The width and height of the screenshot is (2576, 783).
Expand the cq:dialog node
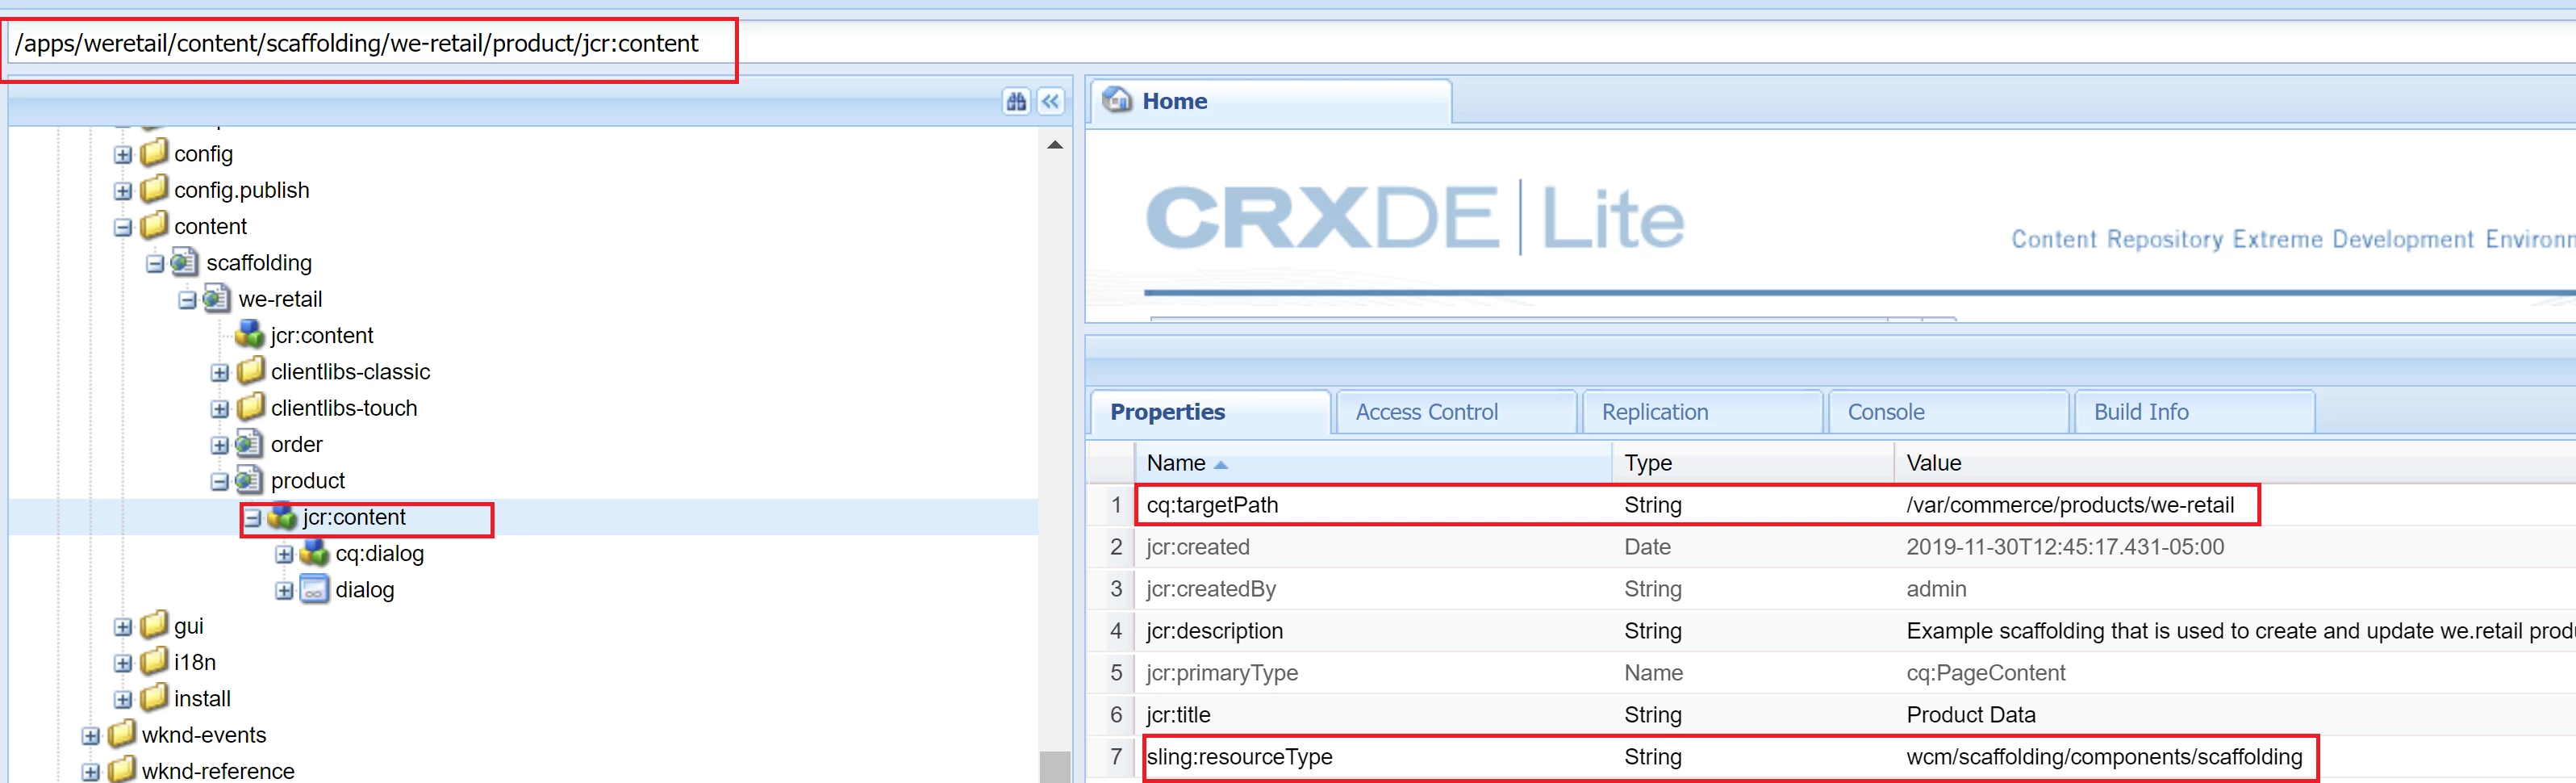coord(284,554)
